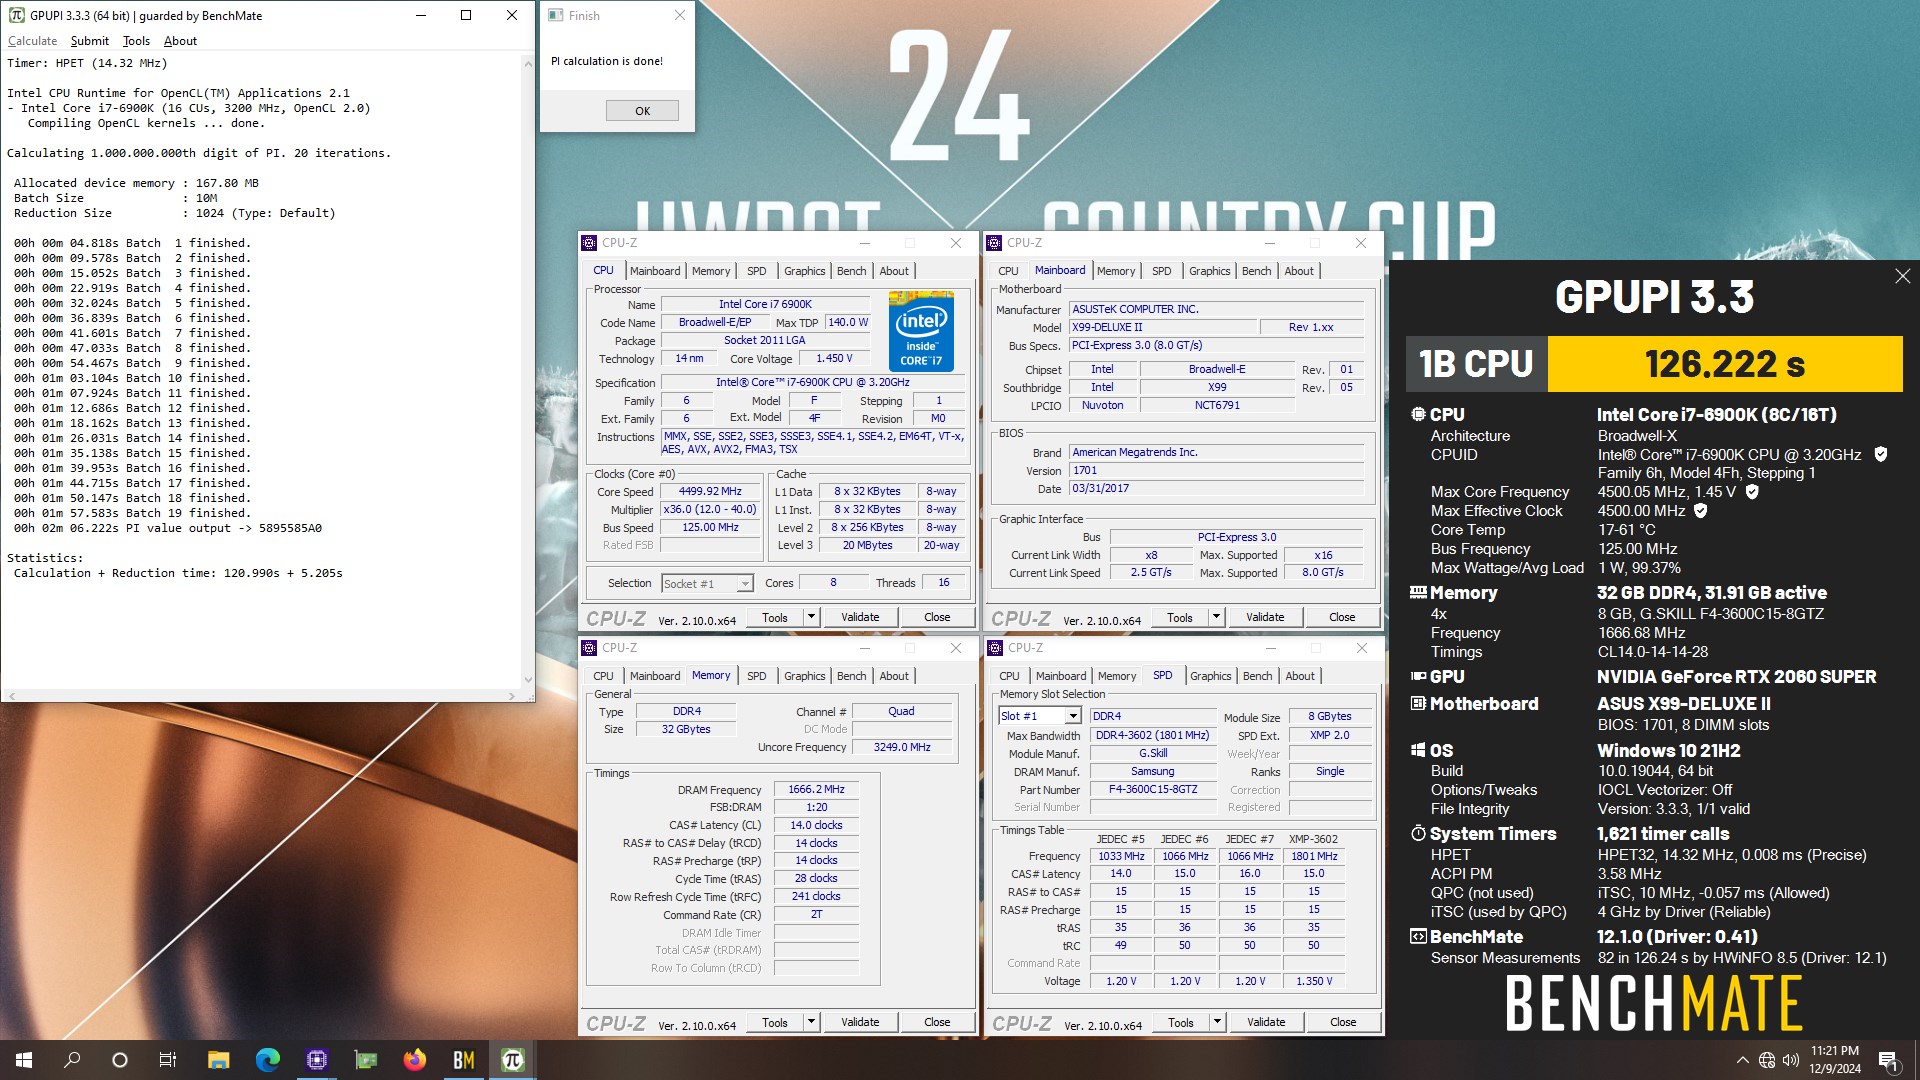The height and width of the screenshot is (1080, 1920).
Task: Click Close button in CPU-Z SPD window
Action: click(x=1343, y=1022)
